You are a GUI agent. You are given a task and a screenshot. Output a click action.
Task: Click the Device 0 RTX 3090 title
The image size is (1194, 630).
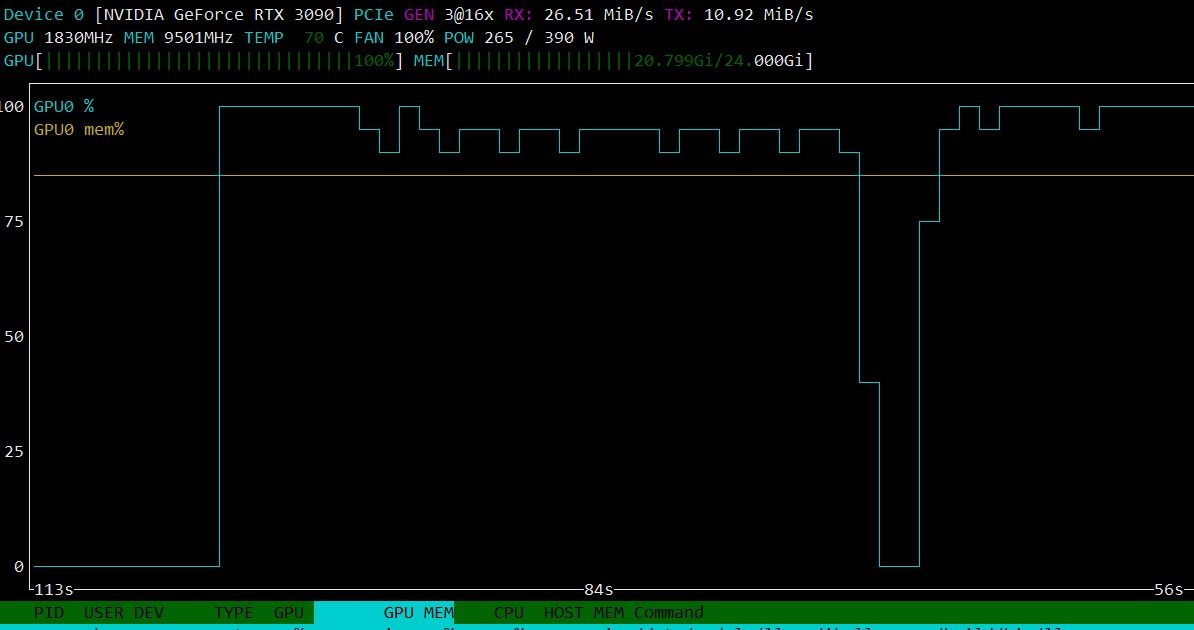[174, 14]
